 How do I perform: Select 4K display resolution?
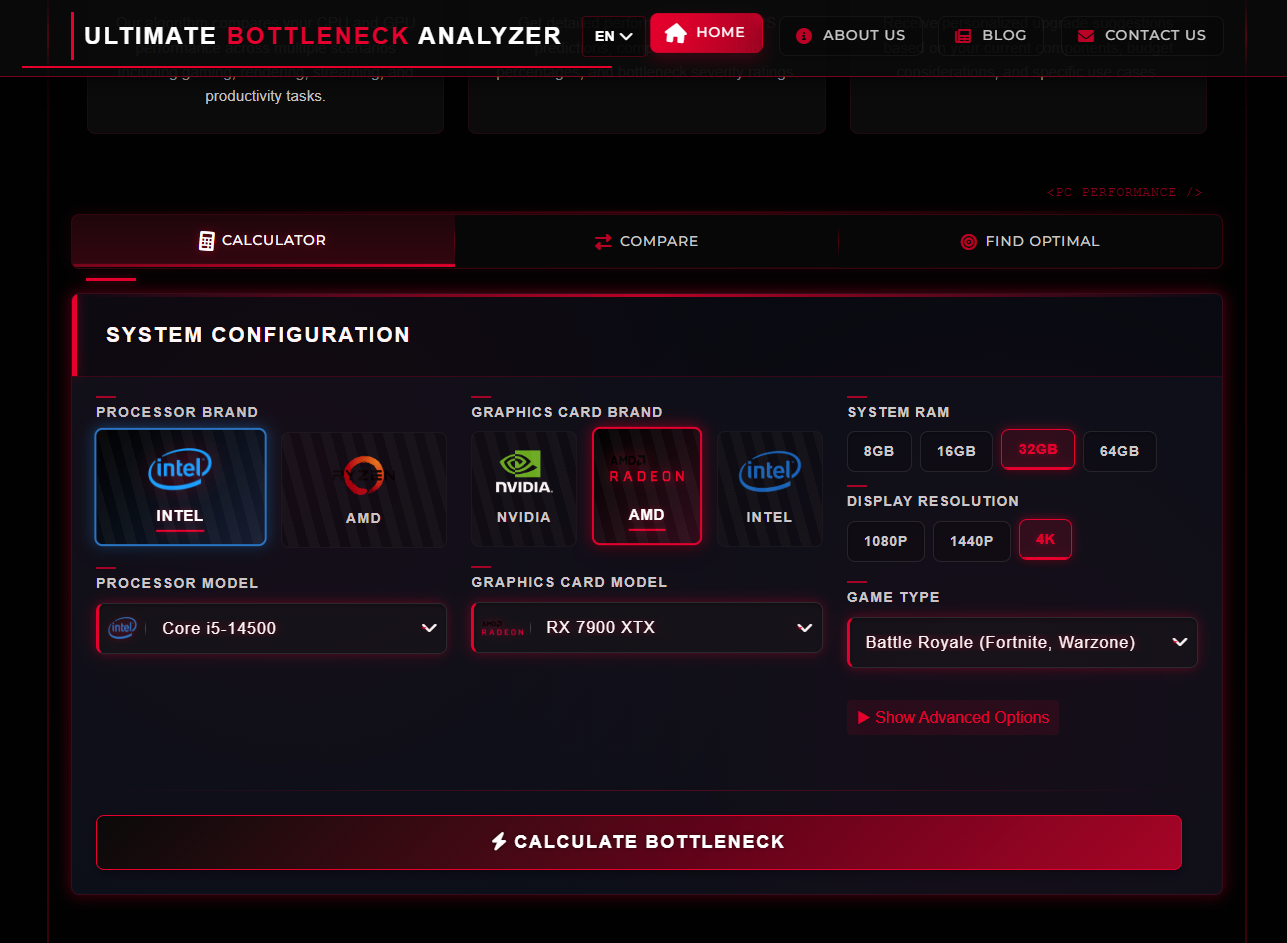tap(1045, 539)
